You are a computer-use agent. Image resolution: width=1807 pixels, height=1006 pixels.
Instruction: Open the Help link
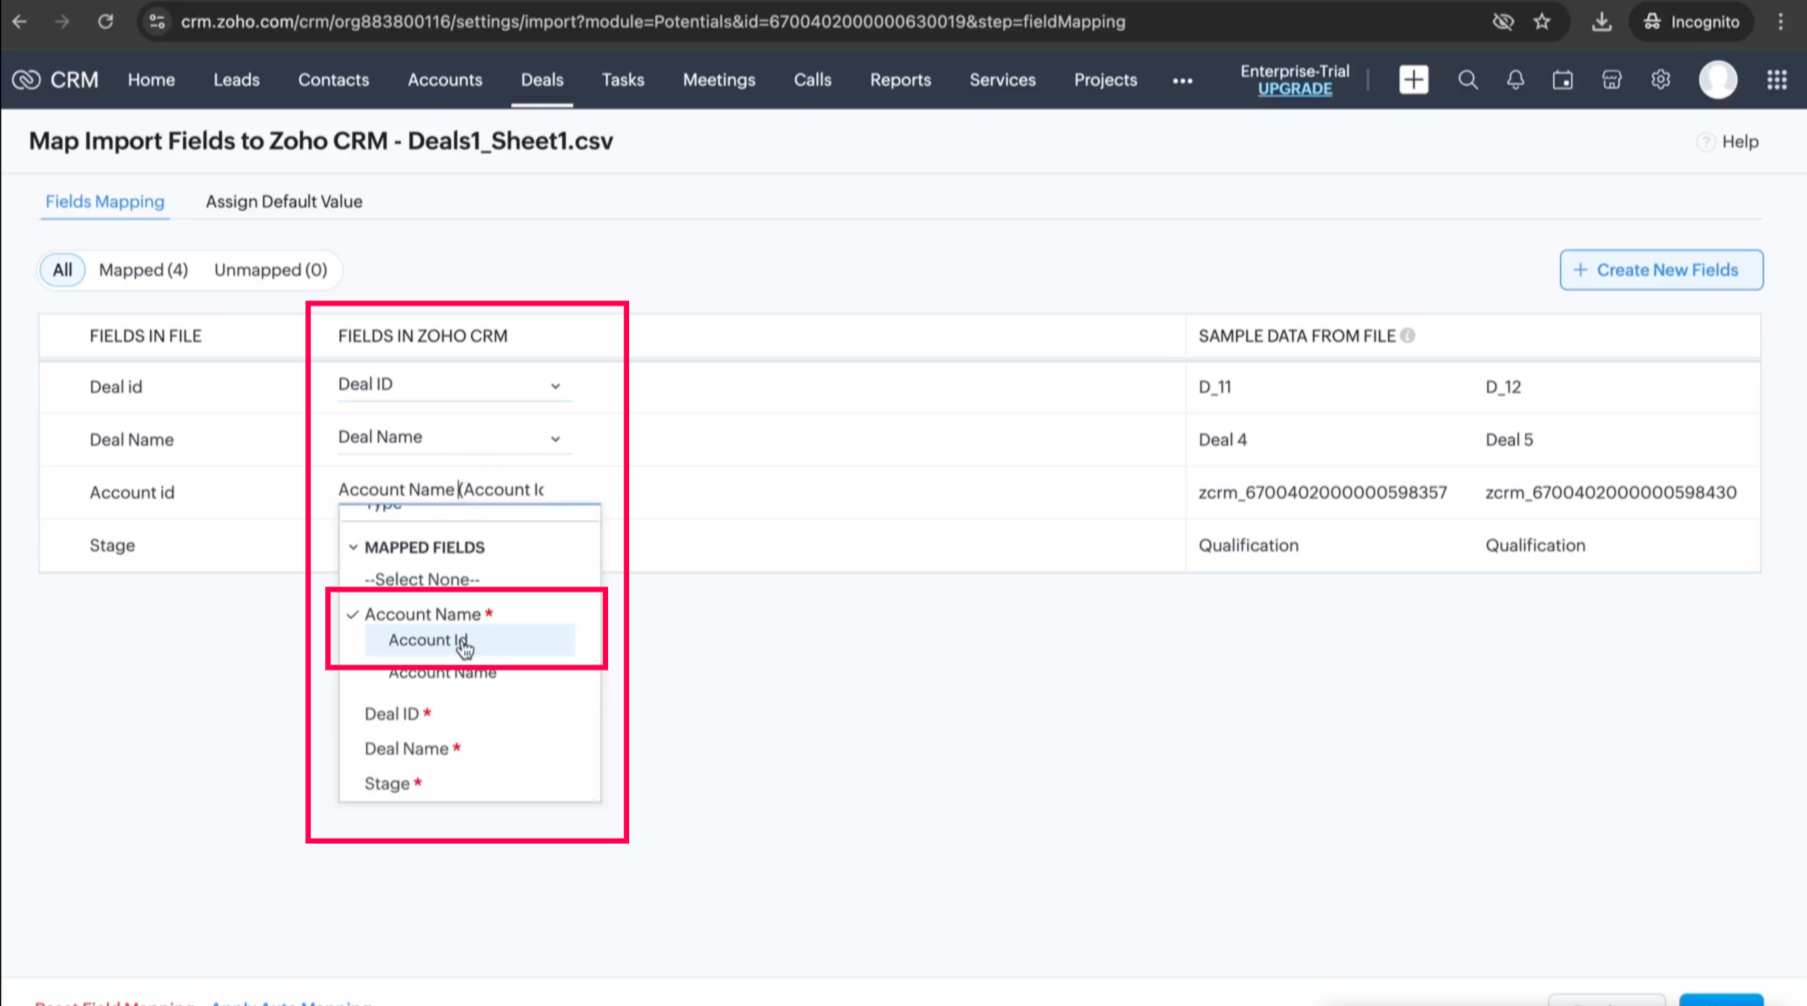pyautogui.click(x=1740, y=142)
